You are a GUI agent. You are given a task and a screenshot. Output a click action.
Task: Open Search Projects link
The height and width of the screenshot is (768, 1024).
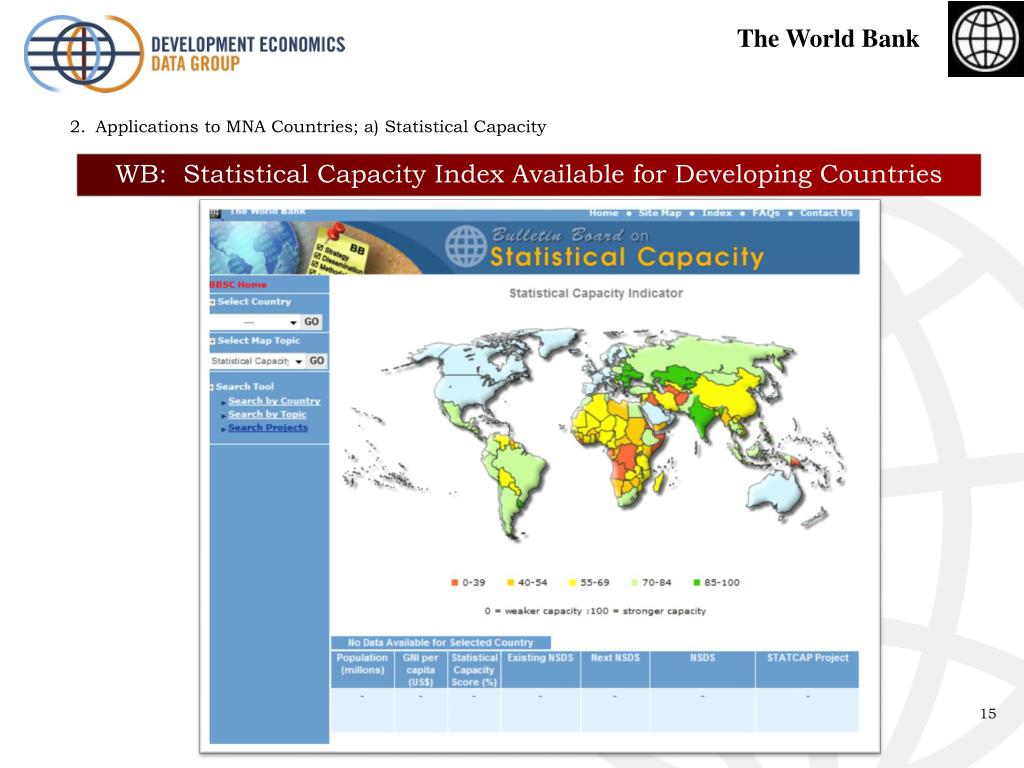268,427
